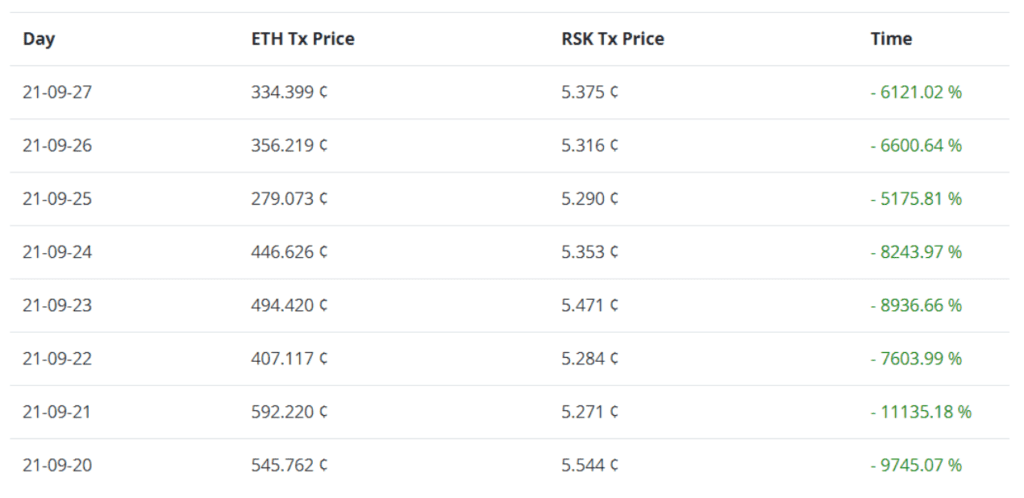Select the 21-09-27 date cell
The height and width of the screenshot is (498, 1024).
click(57, 92)
